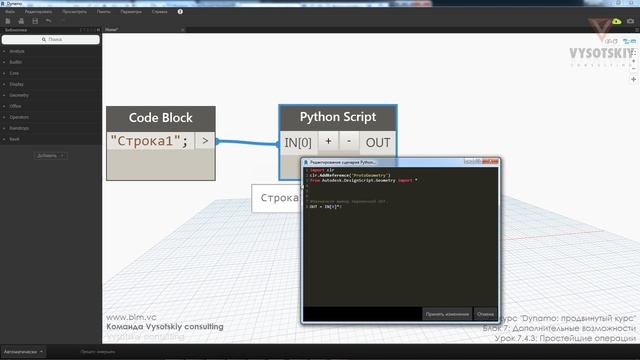Expand the BuiltIn library category
The width and height of the screenshot is (640, 360).
(16, 62)
